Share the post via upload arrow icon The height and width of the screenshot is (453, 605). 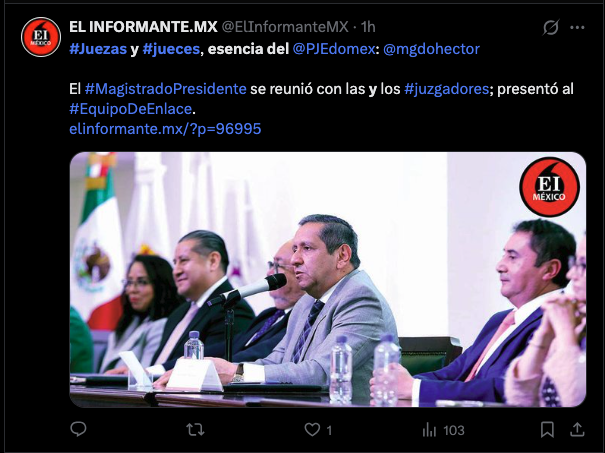coord(577,429)
